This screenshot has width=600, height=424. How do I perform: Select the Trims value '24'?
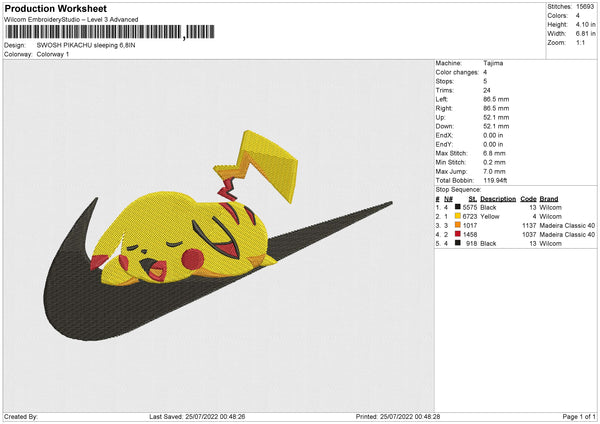tap(487, 90)
